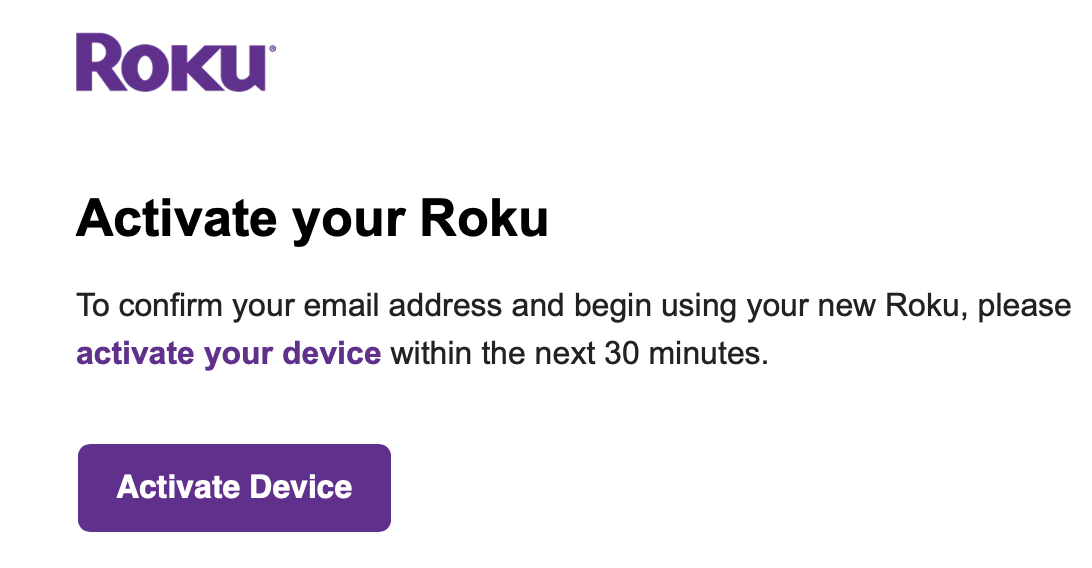
Task: Open the "activate your device" link
Action: click(x=228, y=354)
